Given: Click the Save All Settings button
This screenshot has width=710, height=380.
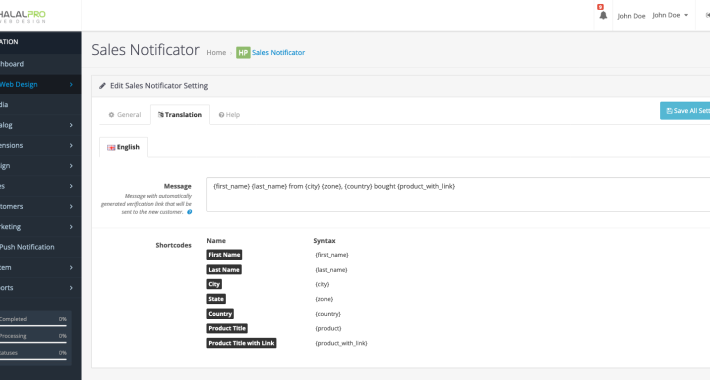Looking at the screenshot, I should (685, 111).
